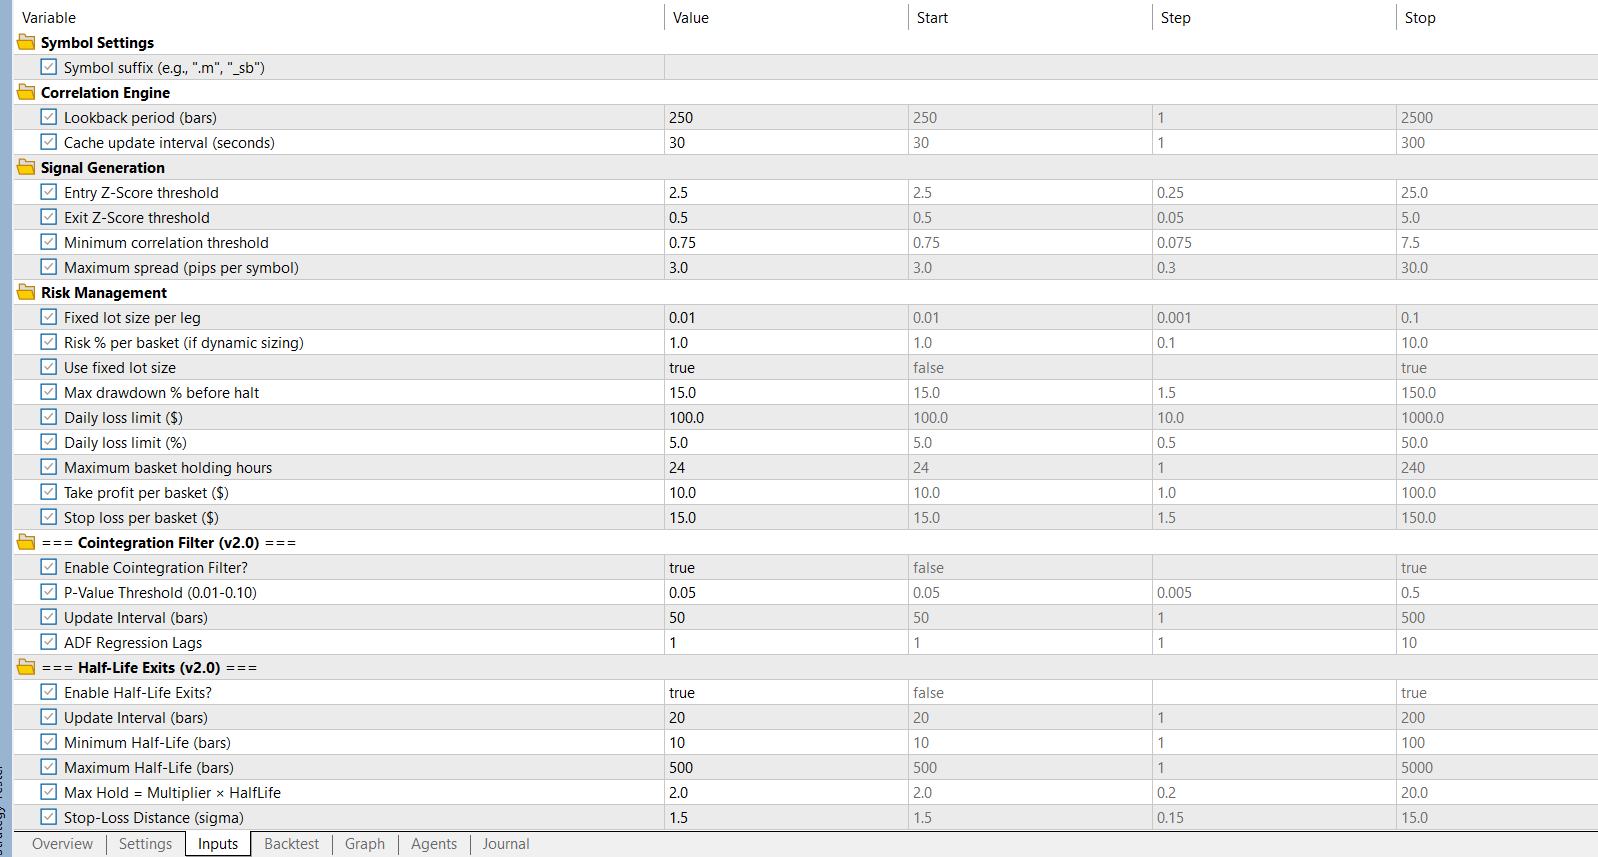This screenshot has width=1598, height=857.
Task: Click the Half-Life Exits folder icon
Action: click(26, 667)
